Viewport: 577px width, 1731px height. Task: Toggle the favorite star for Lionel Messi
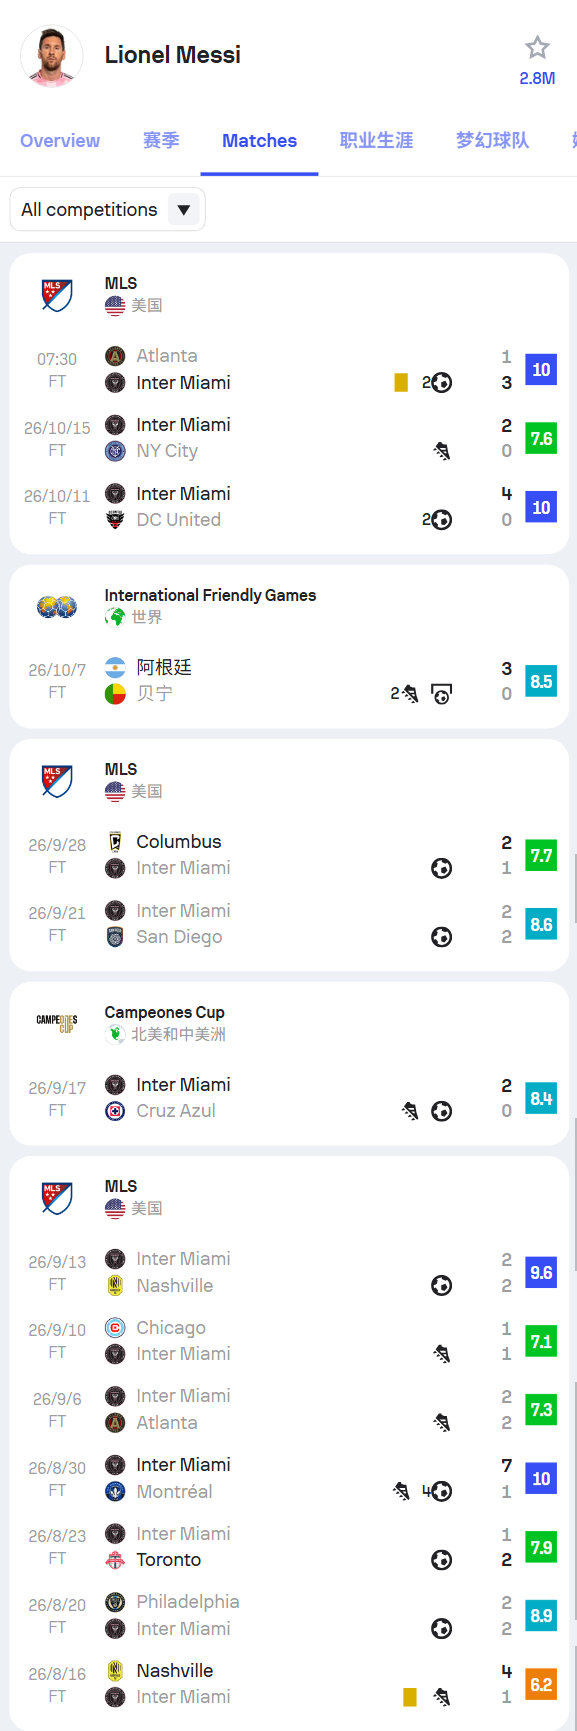537,47
